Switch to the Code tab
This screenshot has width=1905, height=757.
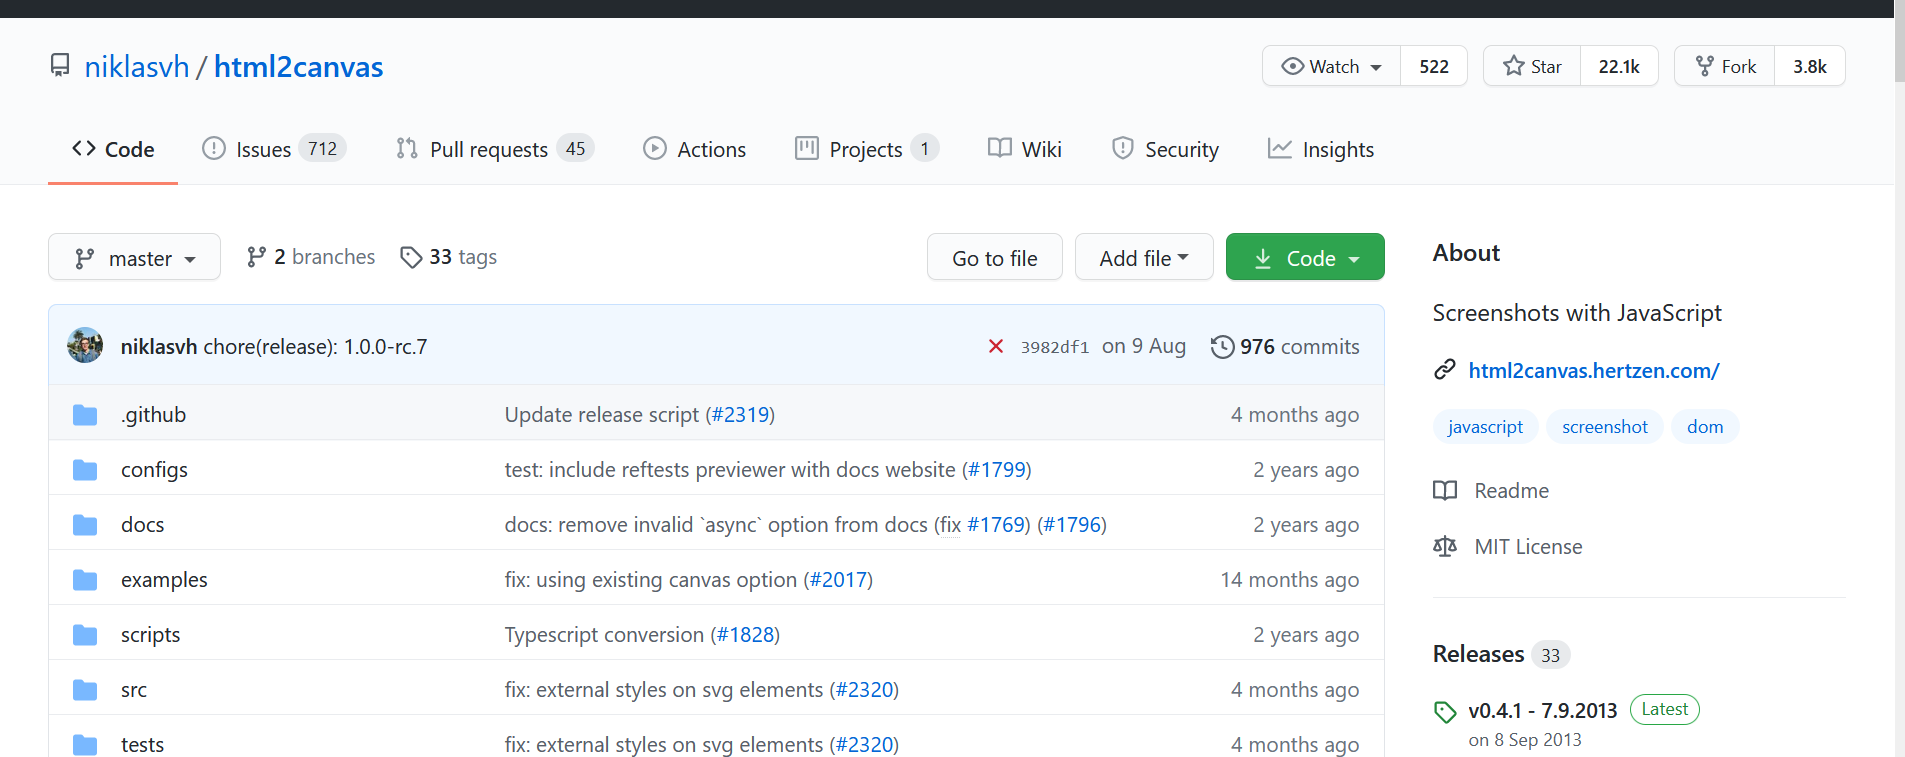[x=113, y=149]
